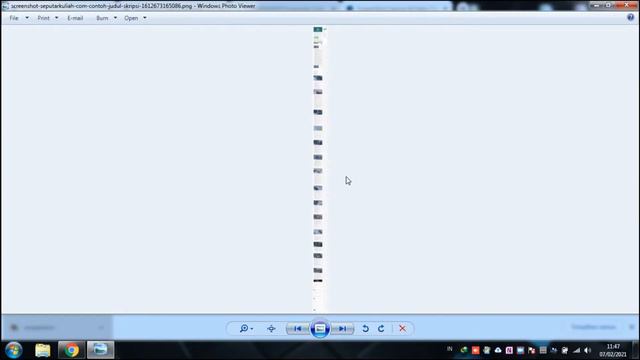Viewport: 640px width, 360px height.
Task: Click the E-mail menu item
Action: click(75, 18)
